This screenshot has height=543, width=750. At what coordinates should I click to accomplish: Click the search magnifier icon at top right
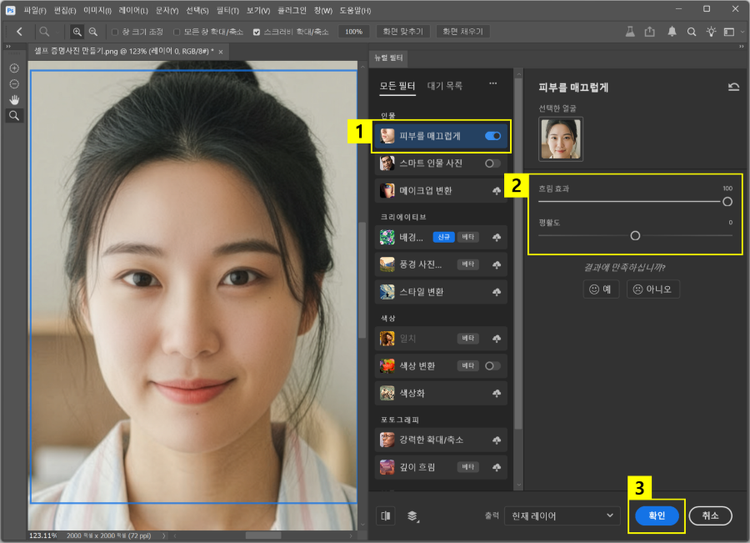[691, 32]
